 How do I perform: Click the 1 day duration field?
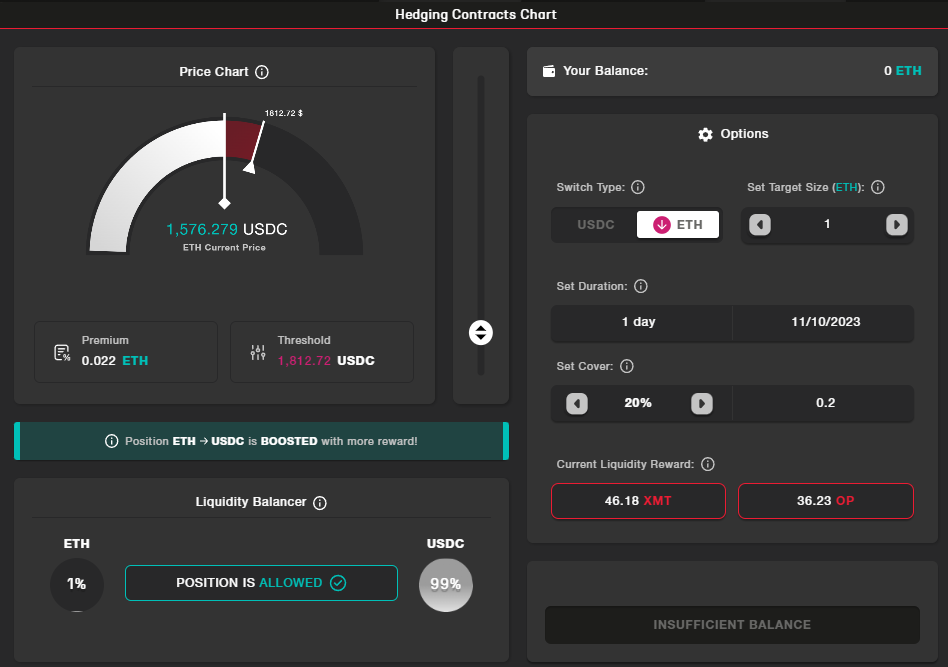click(x=641, y=322)
